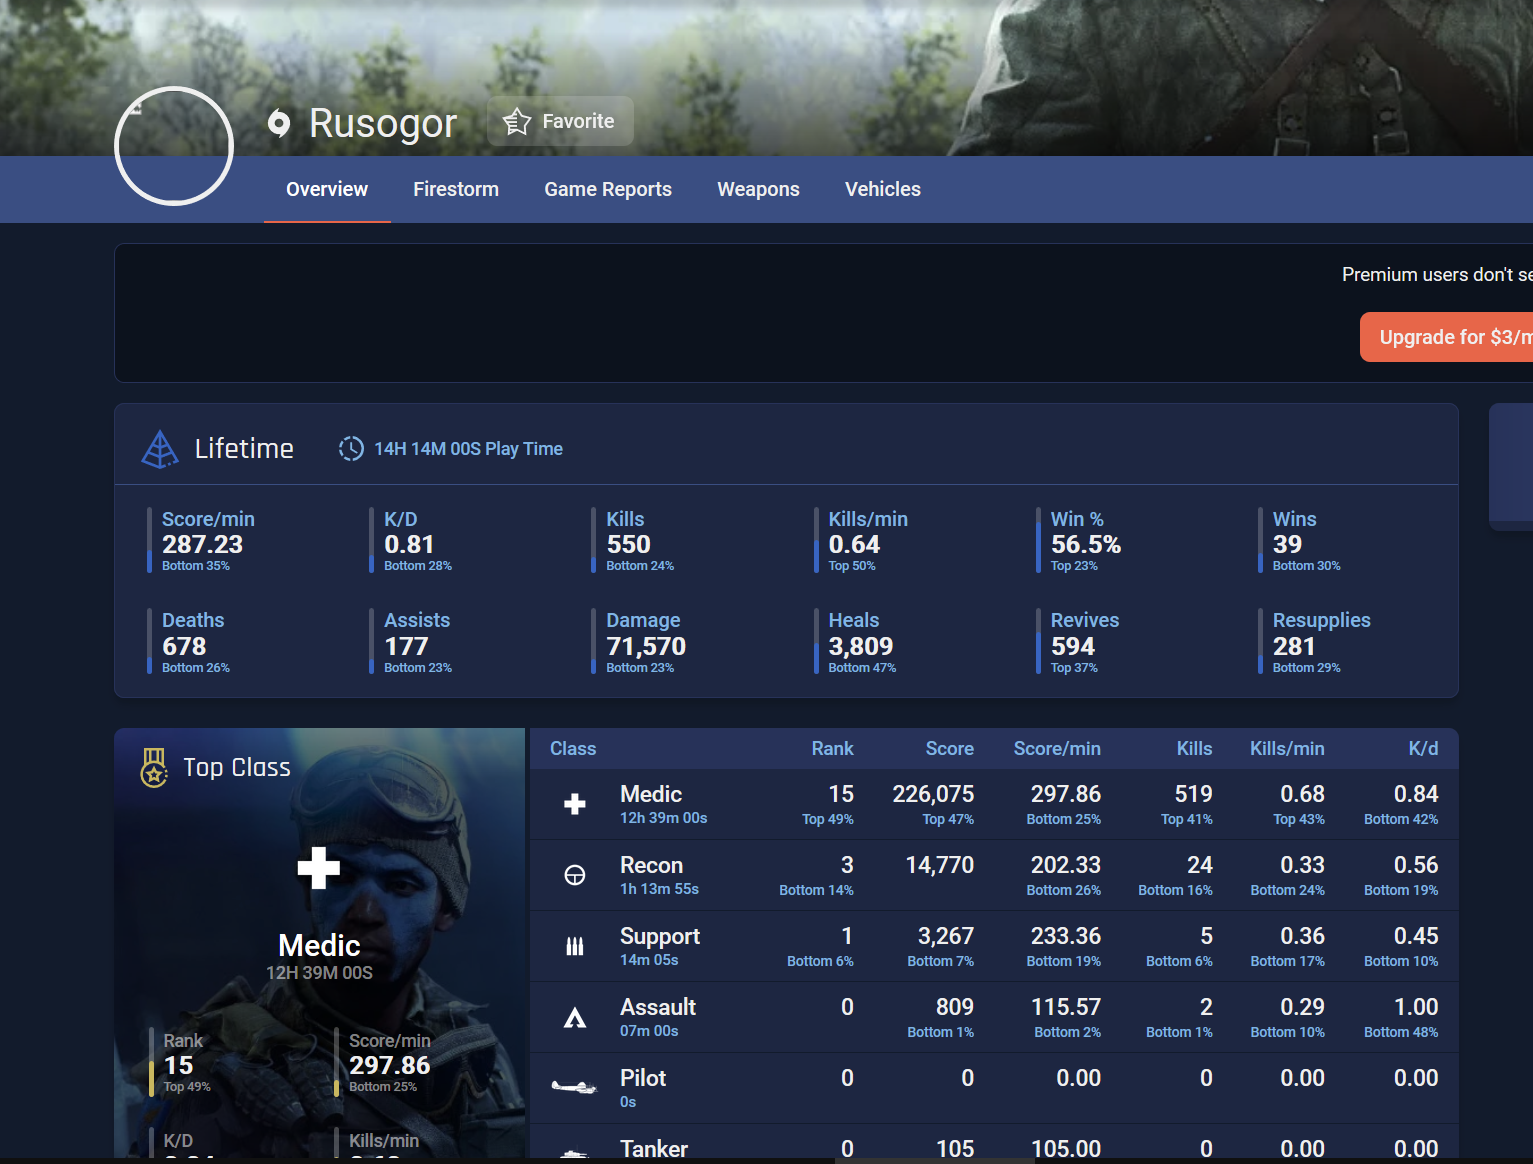The height and width of the screenshot is (1164, 1533).
Task: Click the Lifetime section heading
Action: pos(244,449)
